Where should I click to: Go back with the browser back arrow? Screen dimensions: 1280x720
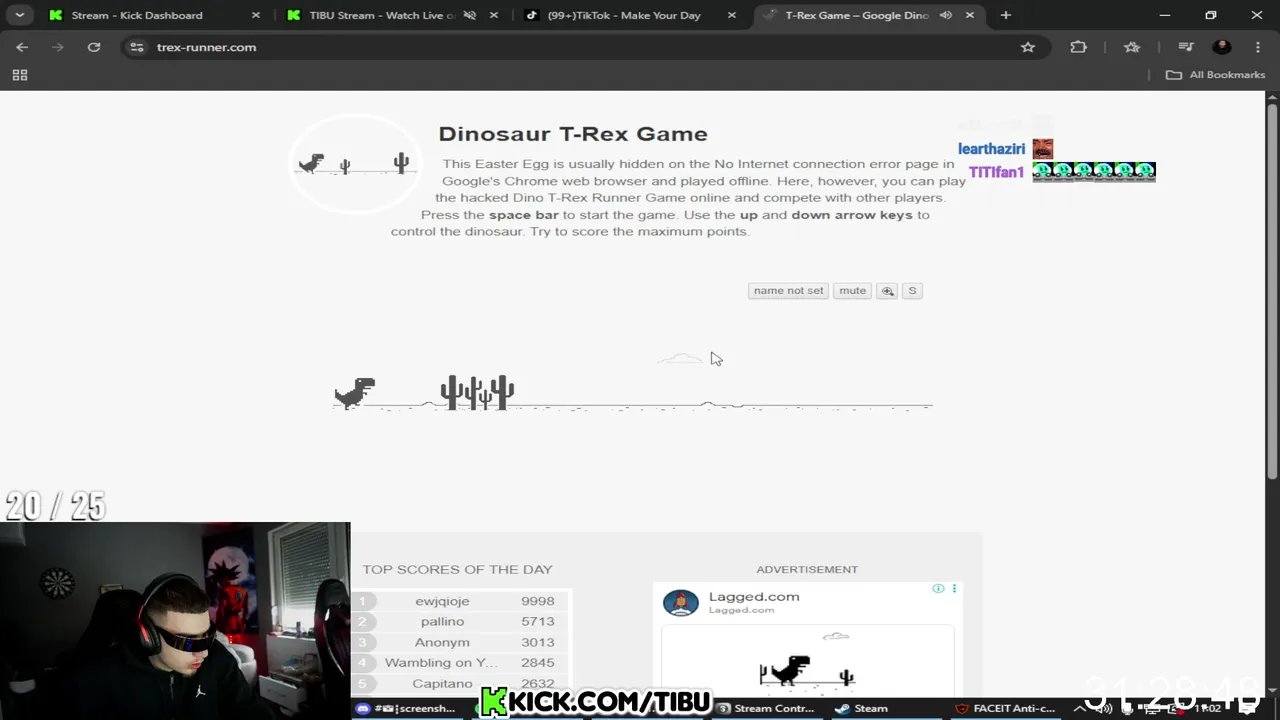[x=22, y=47]
